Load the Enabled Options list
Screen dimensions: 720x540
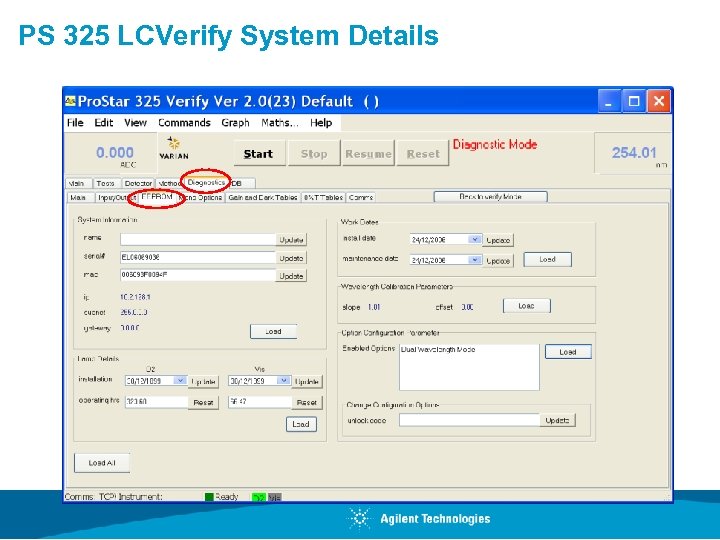coord(568,352)
